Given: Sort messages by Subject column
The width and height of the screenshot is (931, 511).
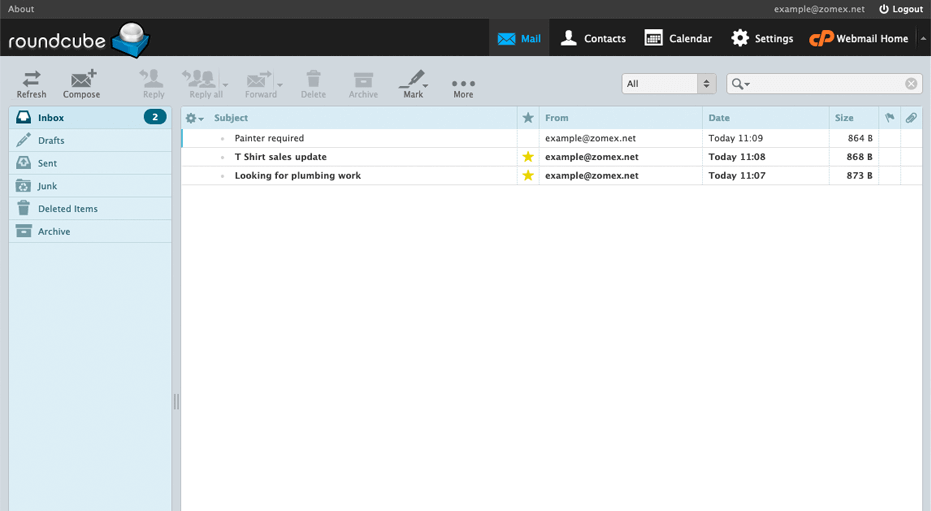Looking at the screenshot, I should point(231,118).
